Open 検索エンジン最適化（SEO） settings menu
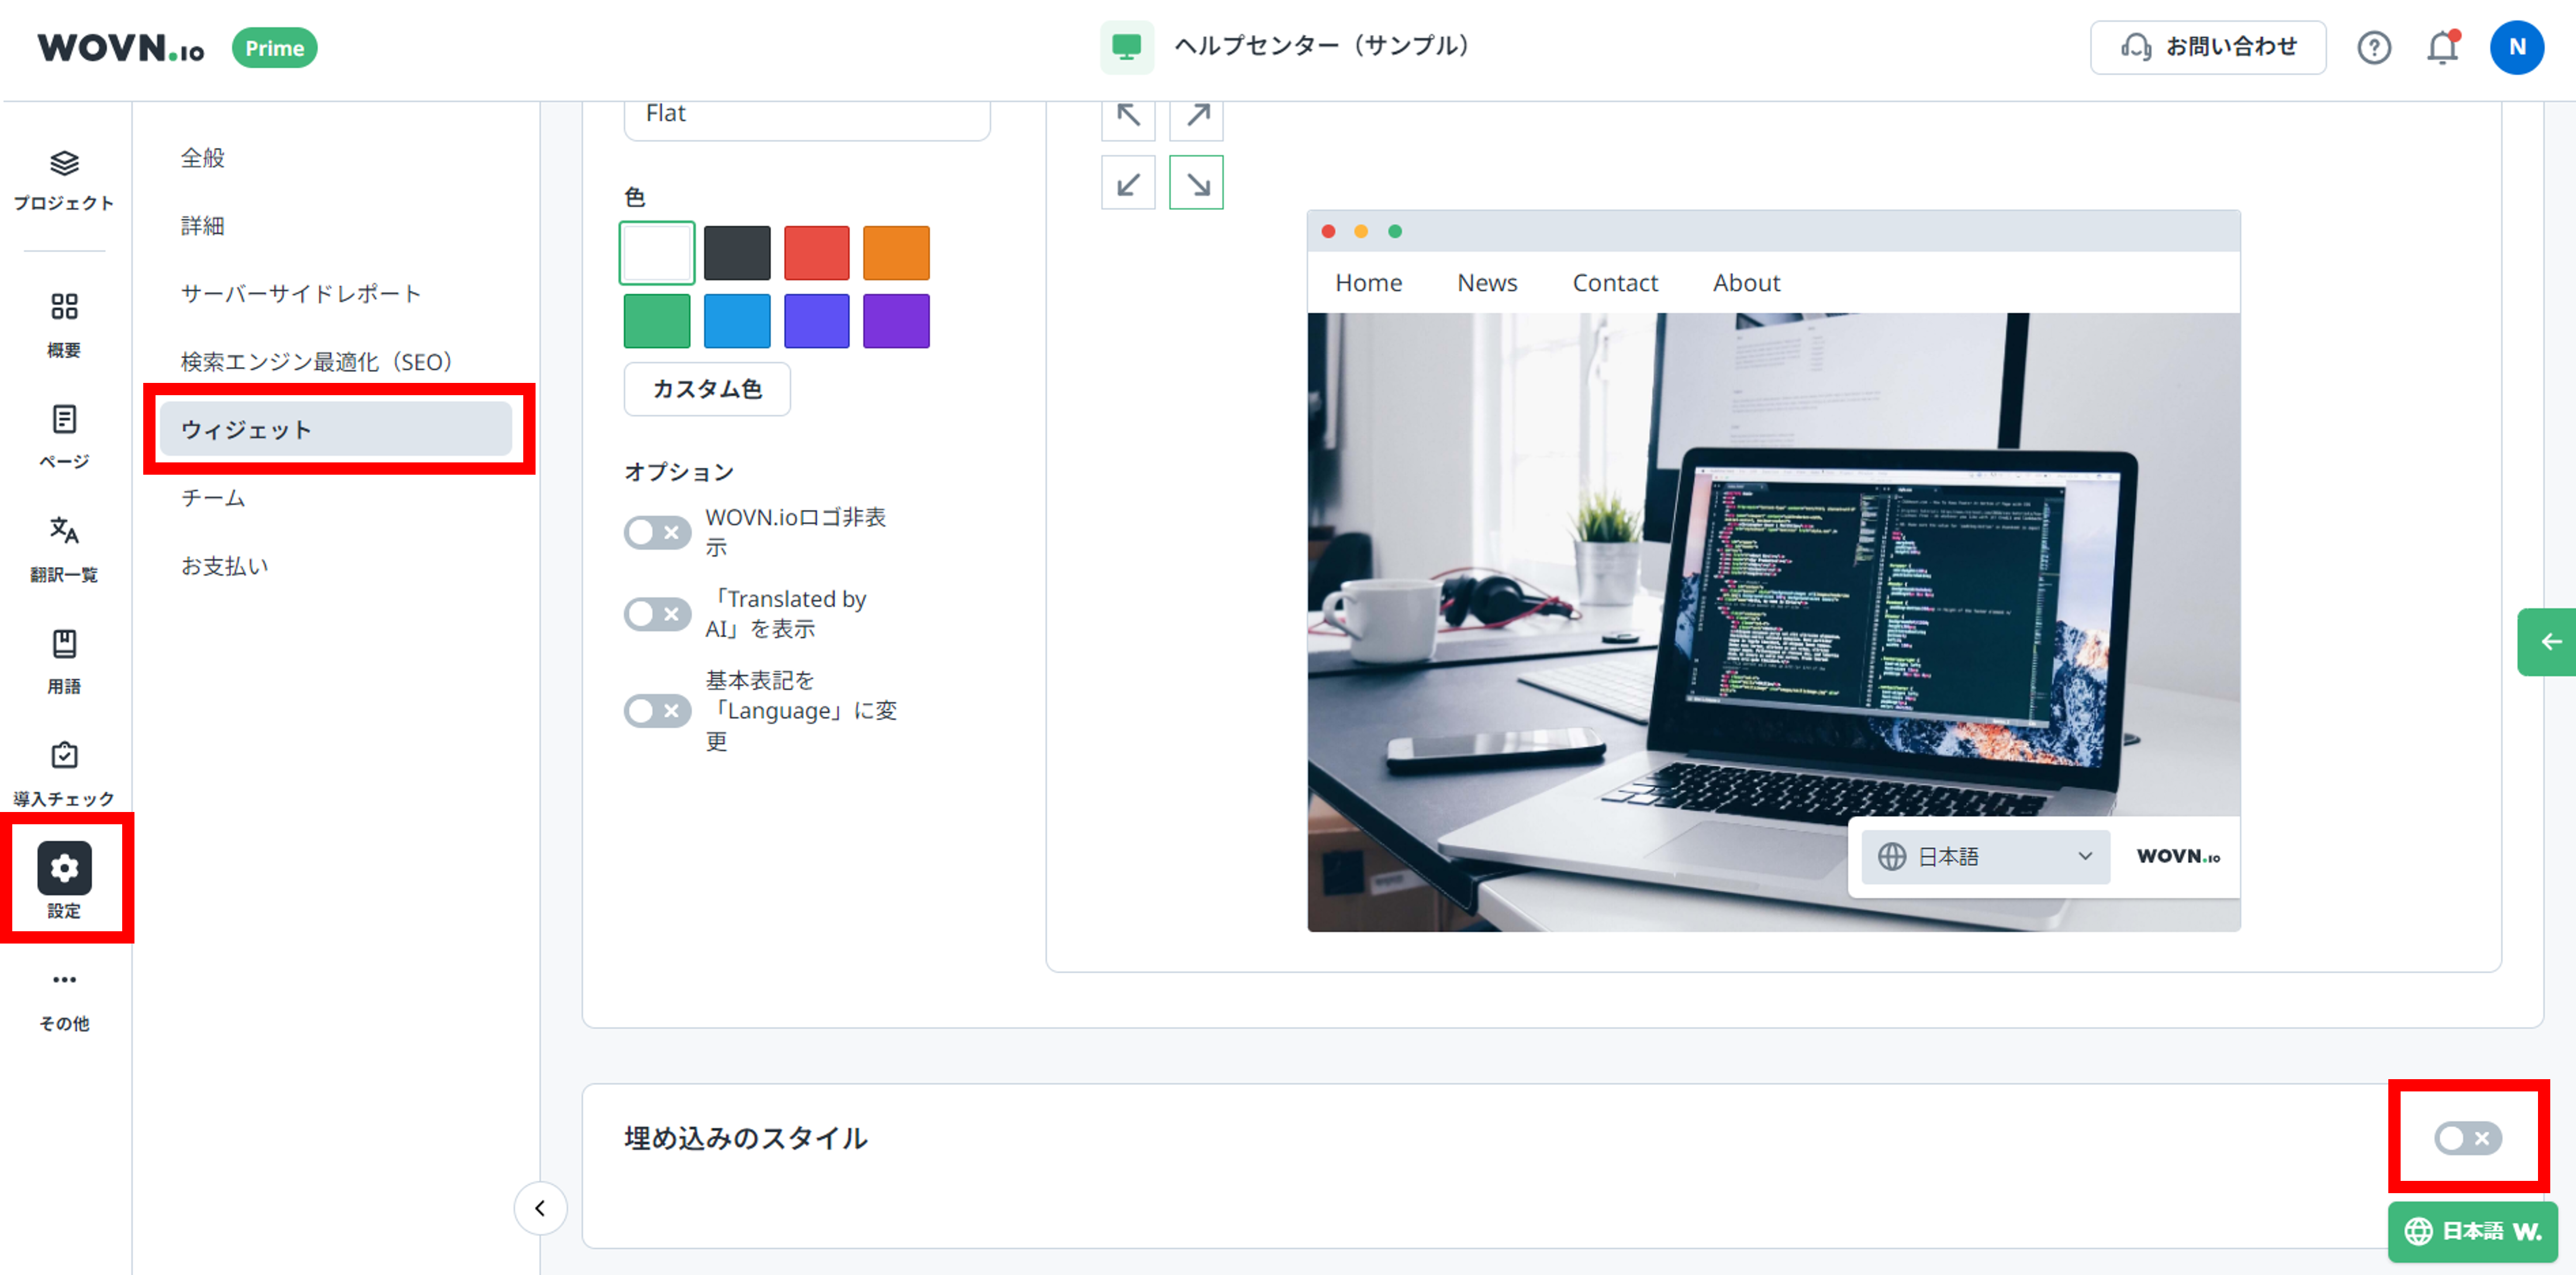 point(317,362)
